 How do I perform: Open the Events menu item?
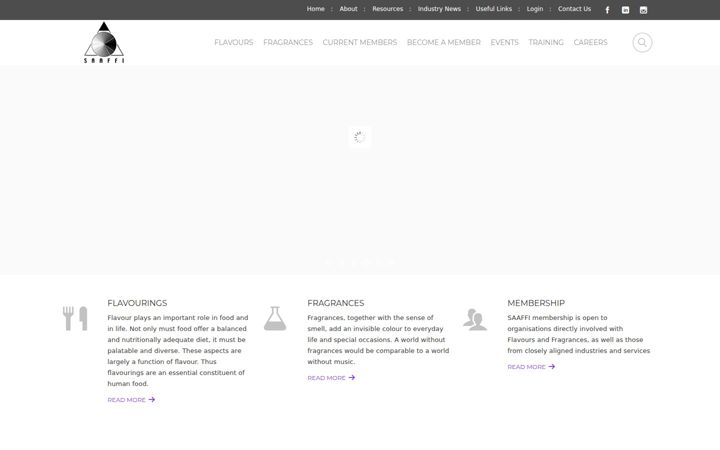504,42
